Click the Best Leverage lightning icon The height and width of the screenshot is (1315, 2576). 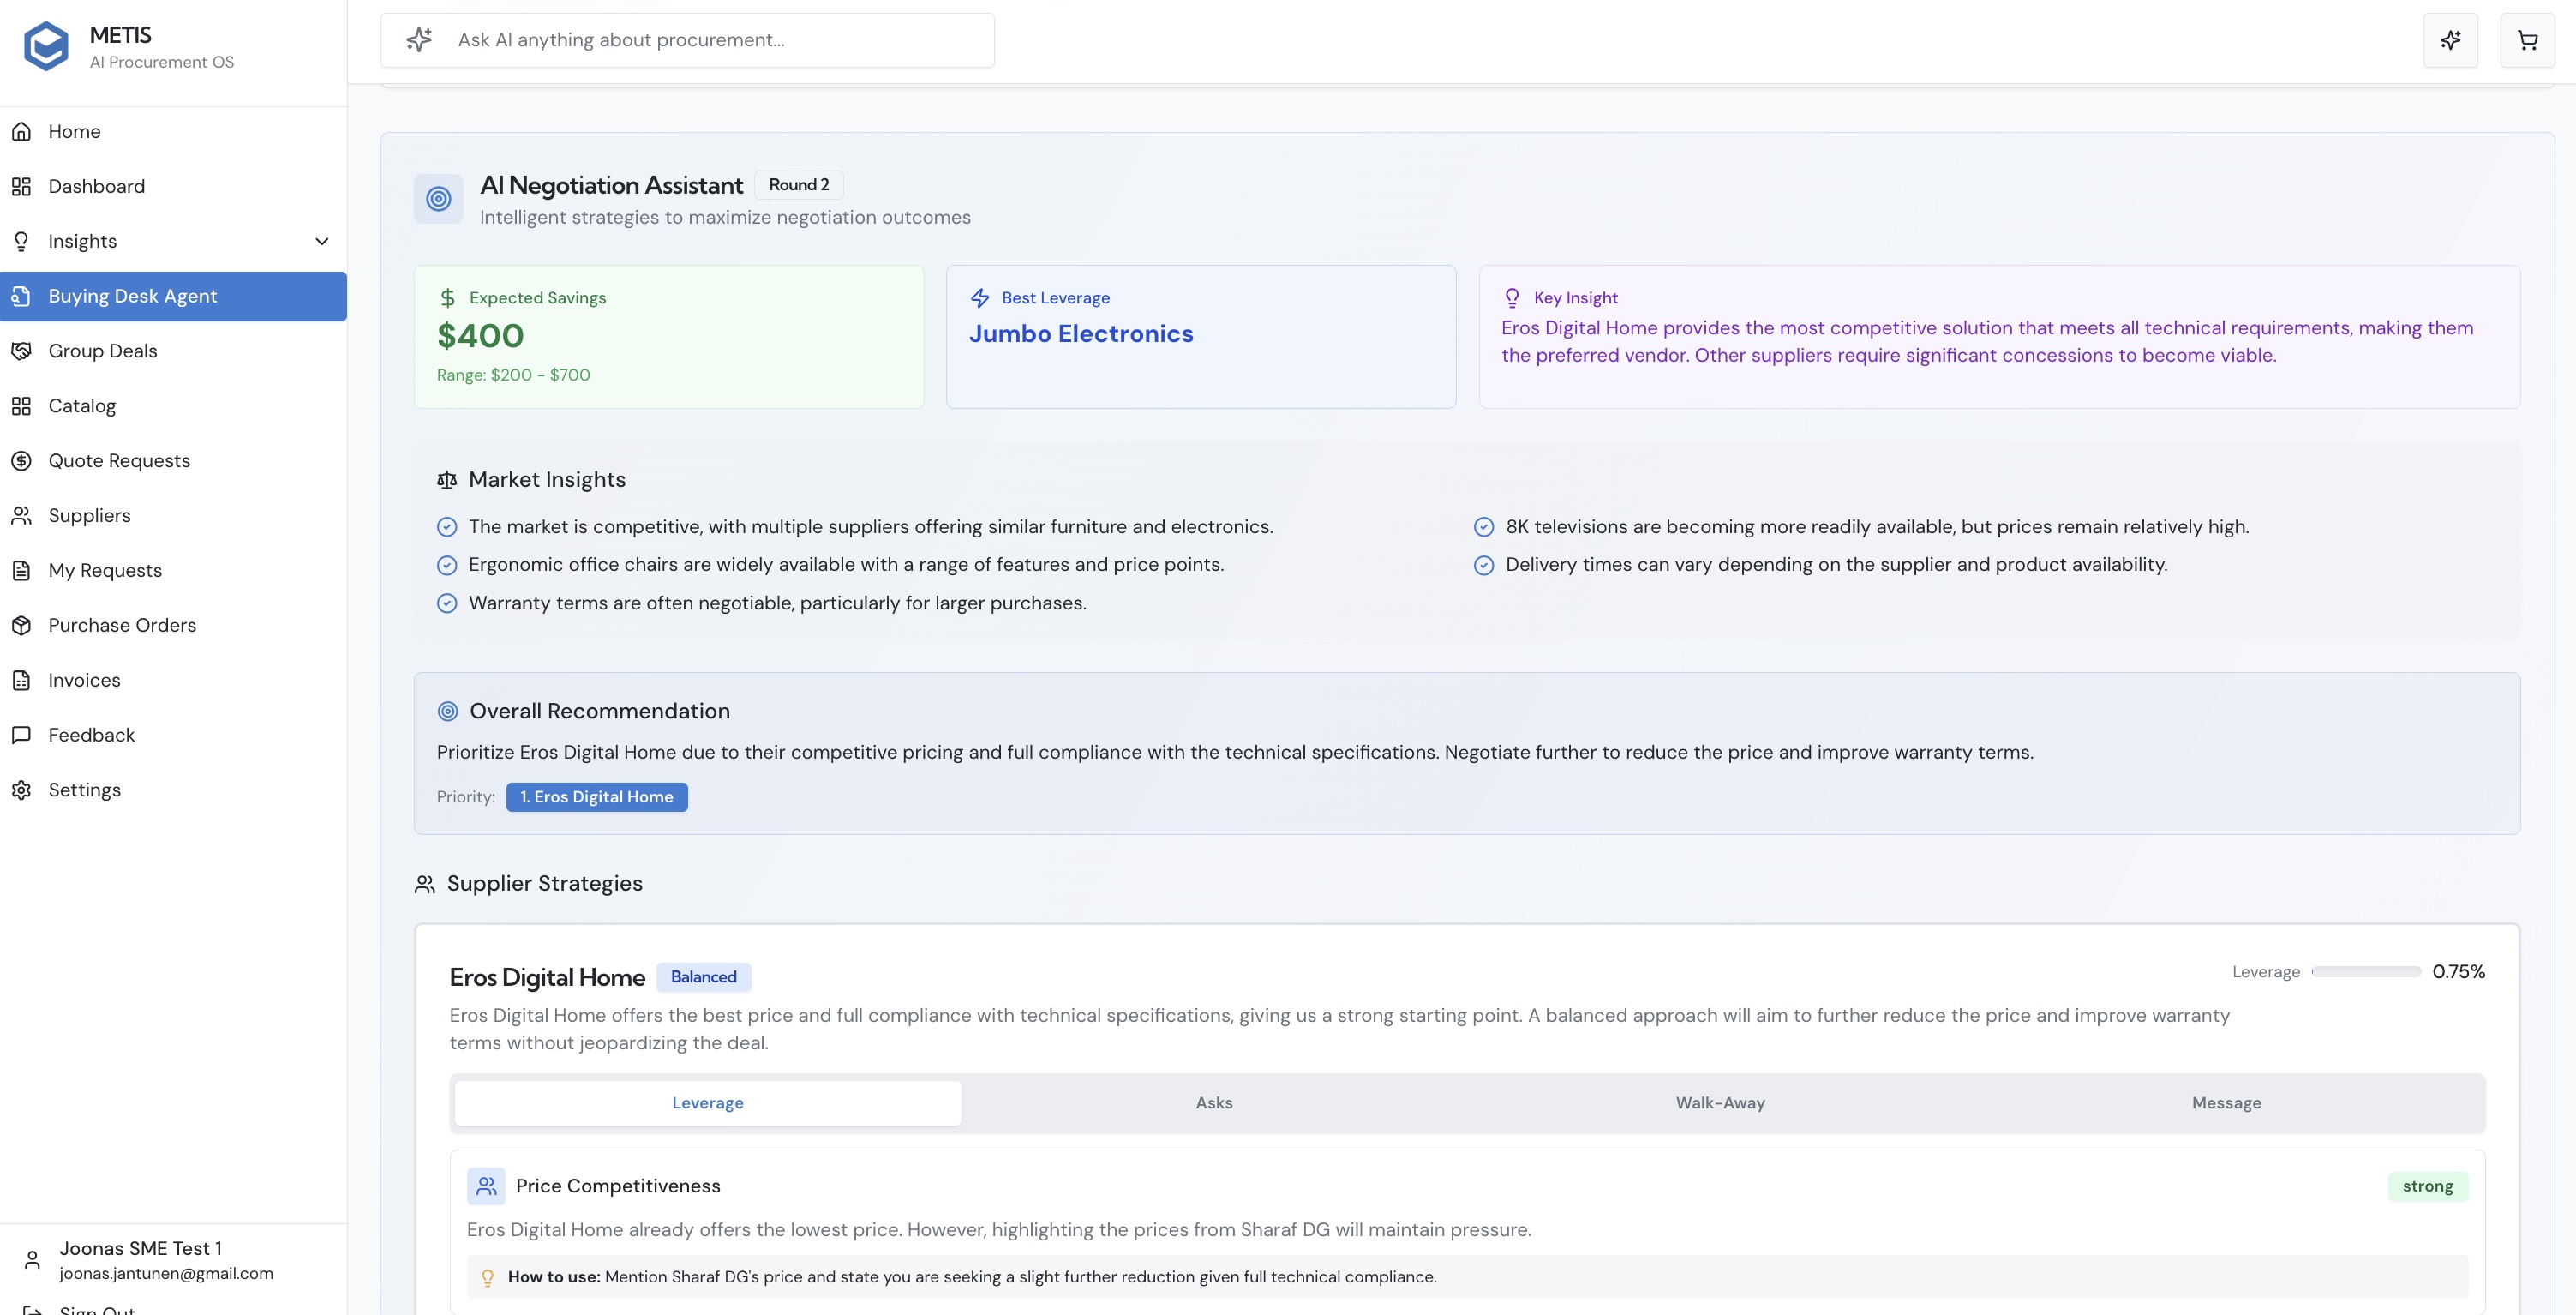(980, 298)
